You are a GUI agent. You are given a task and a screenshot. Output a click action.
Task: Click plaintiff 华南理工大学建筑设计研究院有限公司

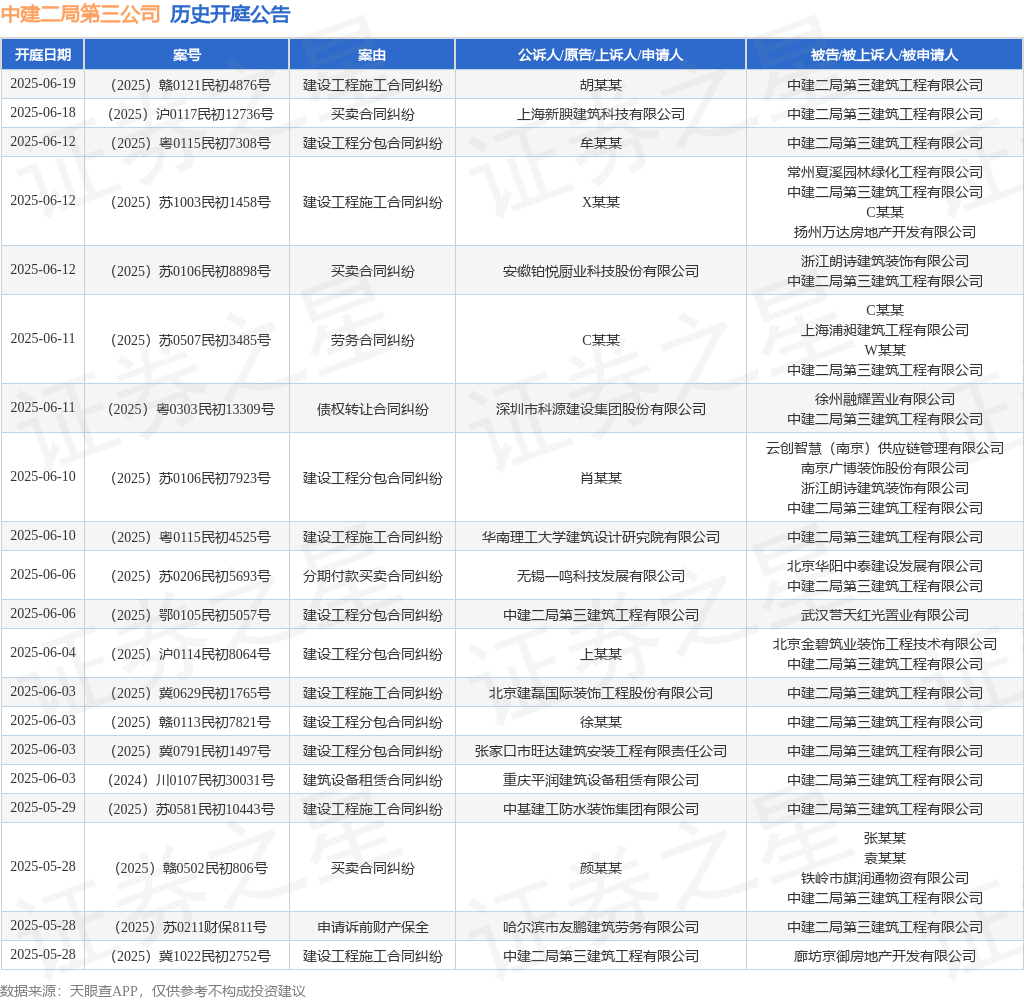601,537
